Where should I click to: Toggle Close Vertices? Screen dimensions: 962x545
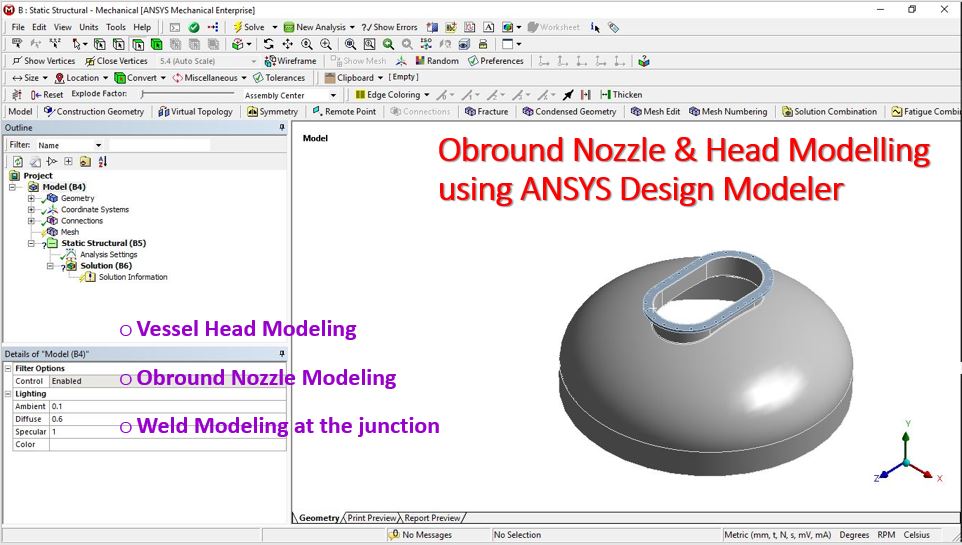pyautogui.click(x=117, y=61)
